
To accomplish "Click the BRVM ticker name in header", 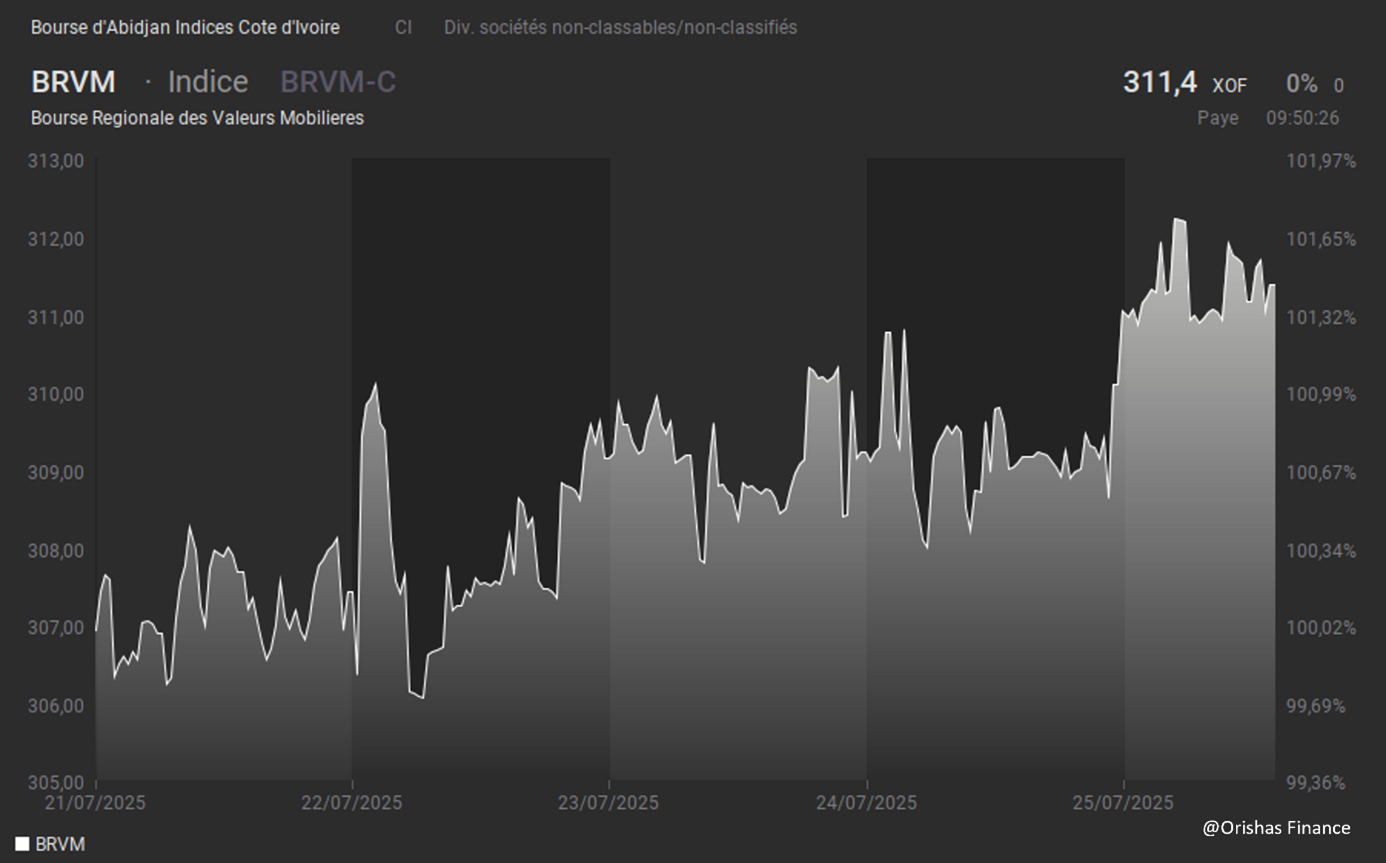I will tap(73, 82).
